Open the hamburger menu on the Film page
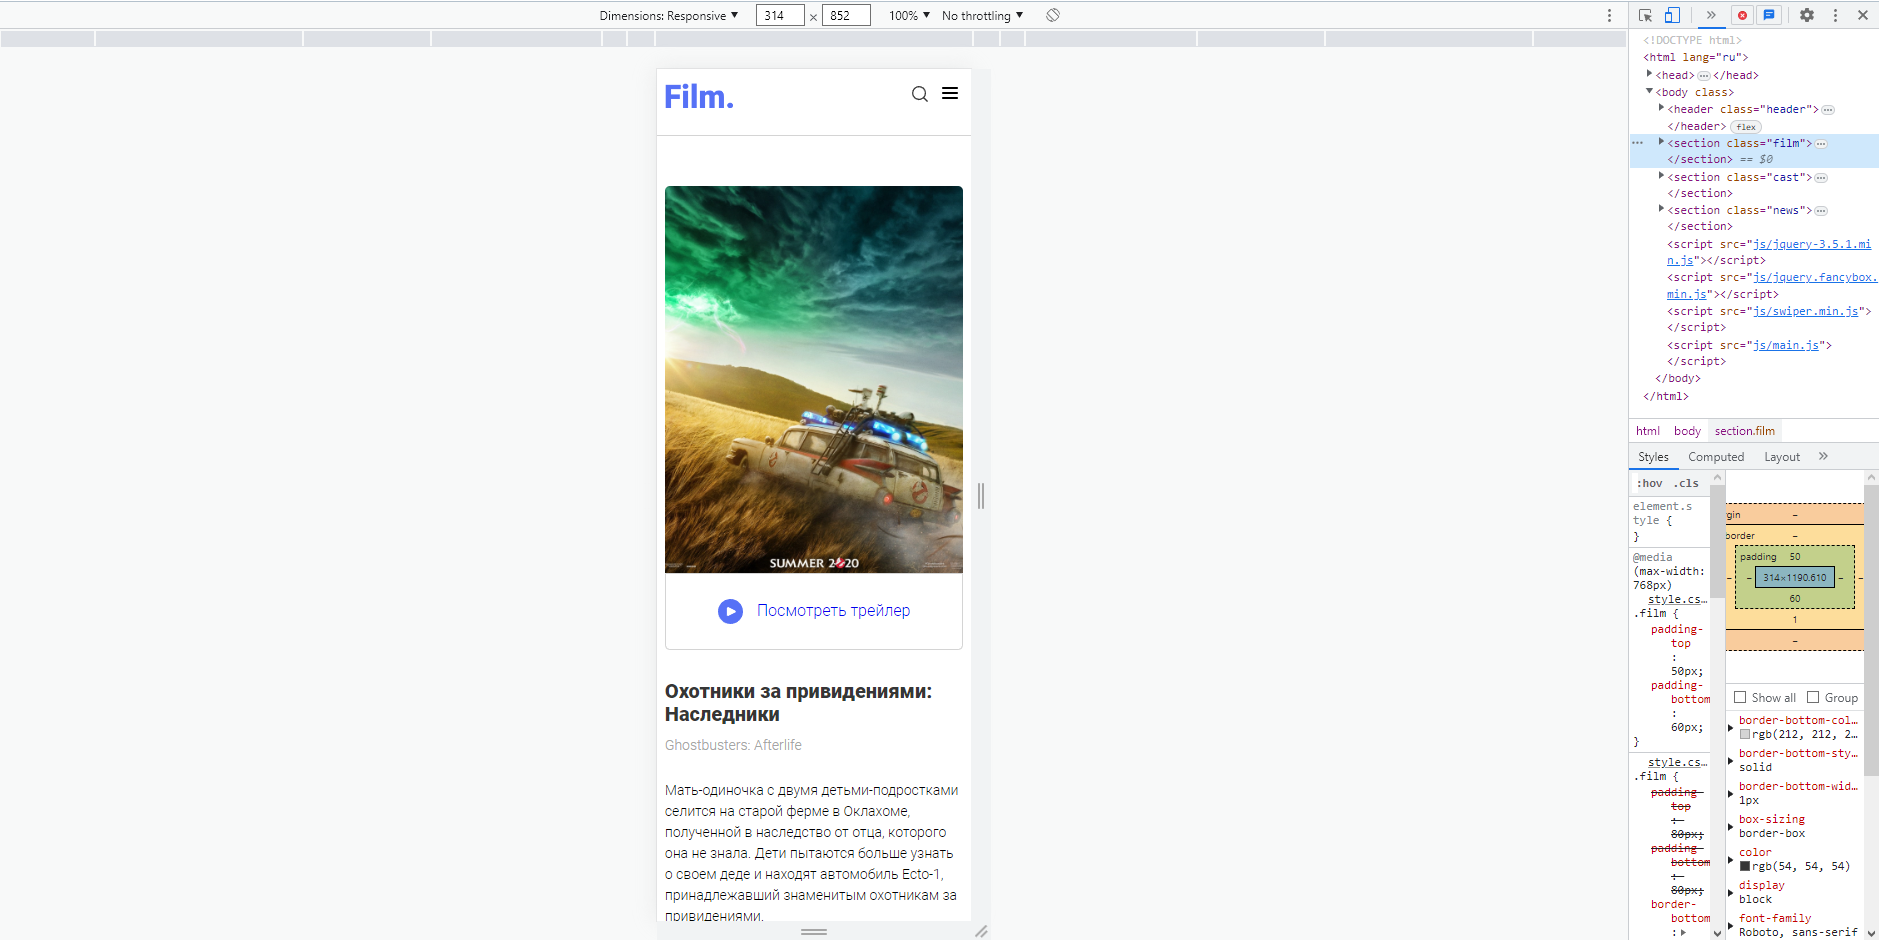The image size is (1879, 940). click(x=950, y=93)
